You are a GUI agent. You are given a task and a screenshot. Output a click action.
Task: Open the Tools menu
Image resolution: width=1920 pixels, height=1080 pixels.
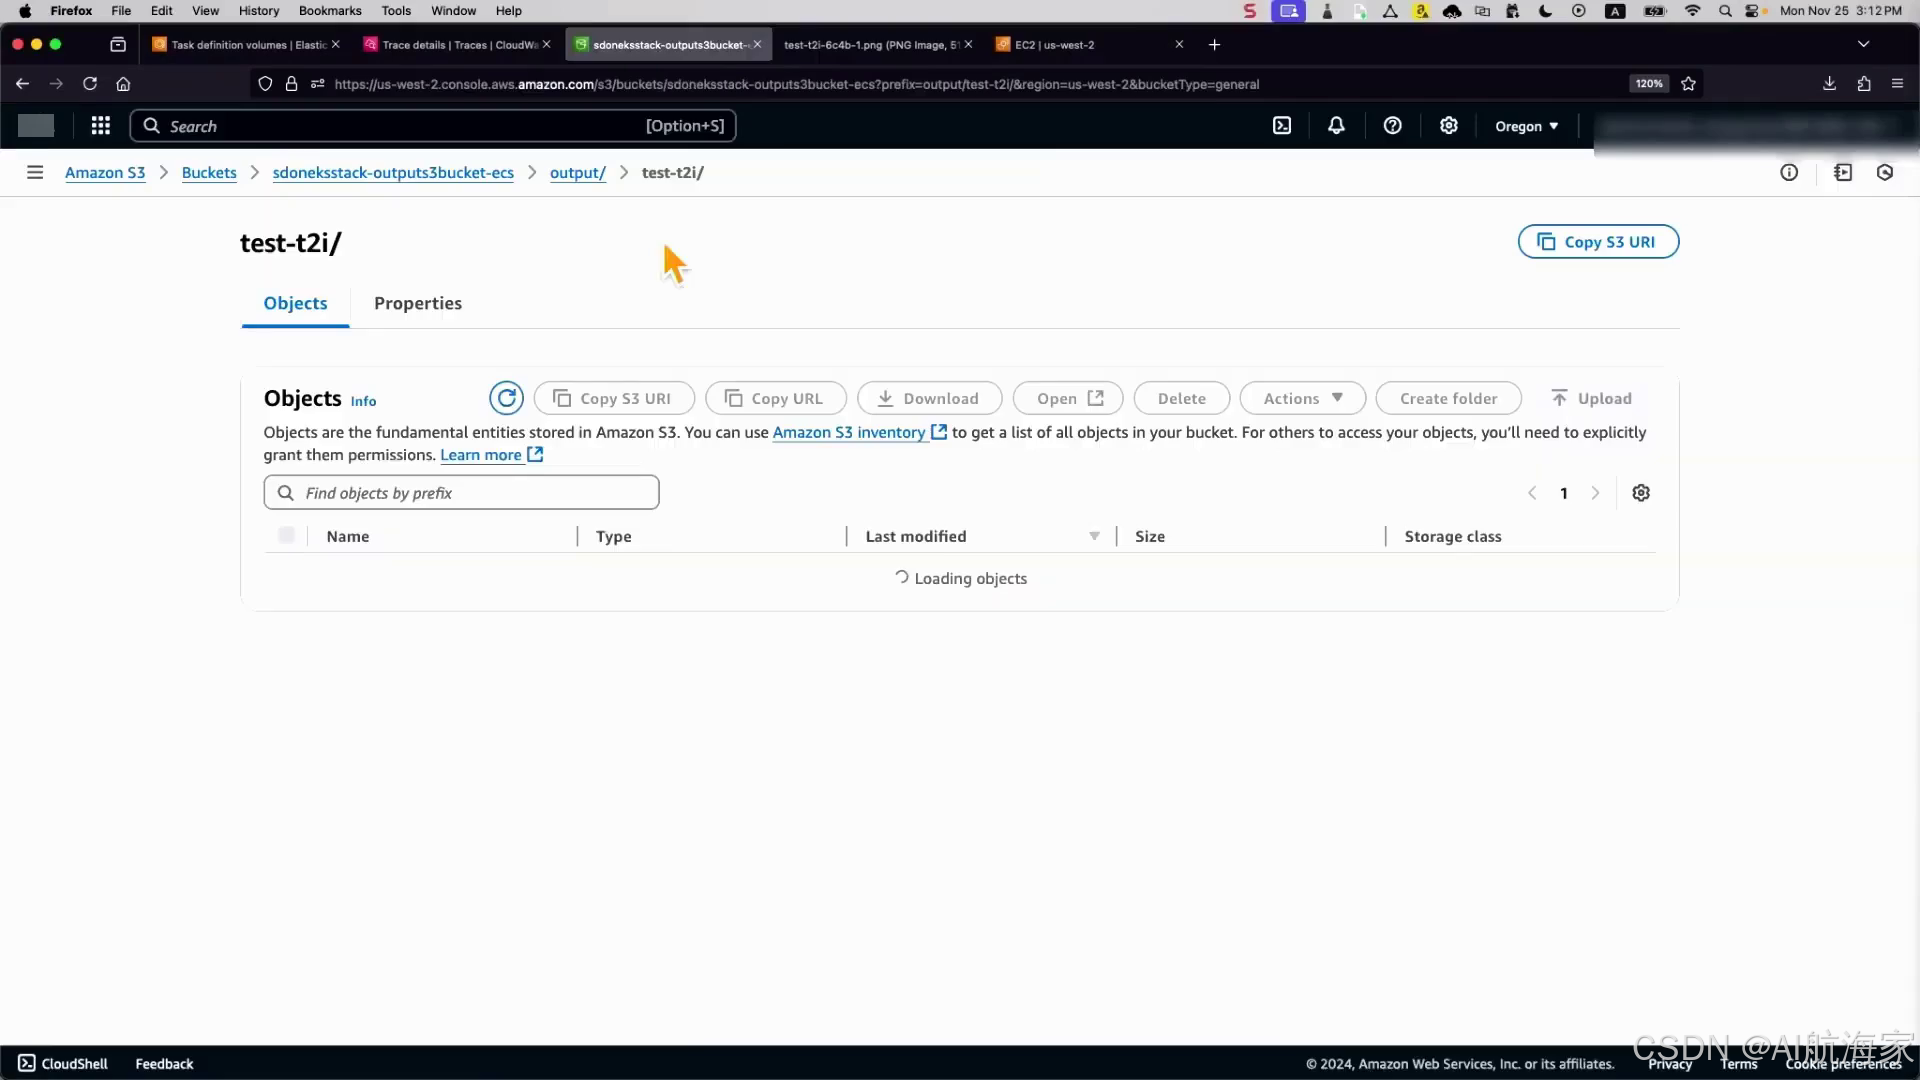396,11
